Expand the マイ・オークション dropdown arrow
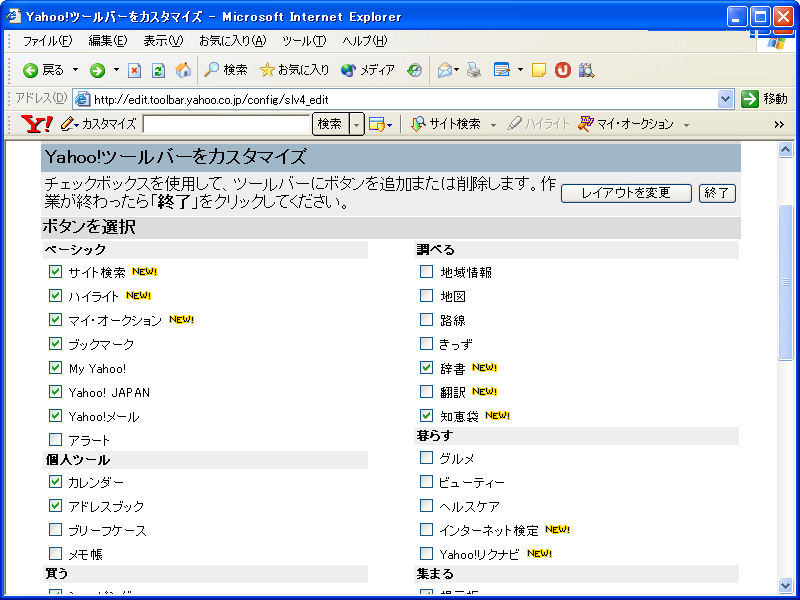The width and height of the screenshot is (800, 600). tap(686, 124)
